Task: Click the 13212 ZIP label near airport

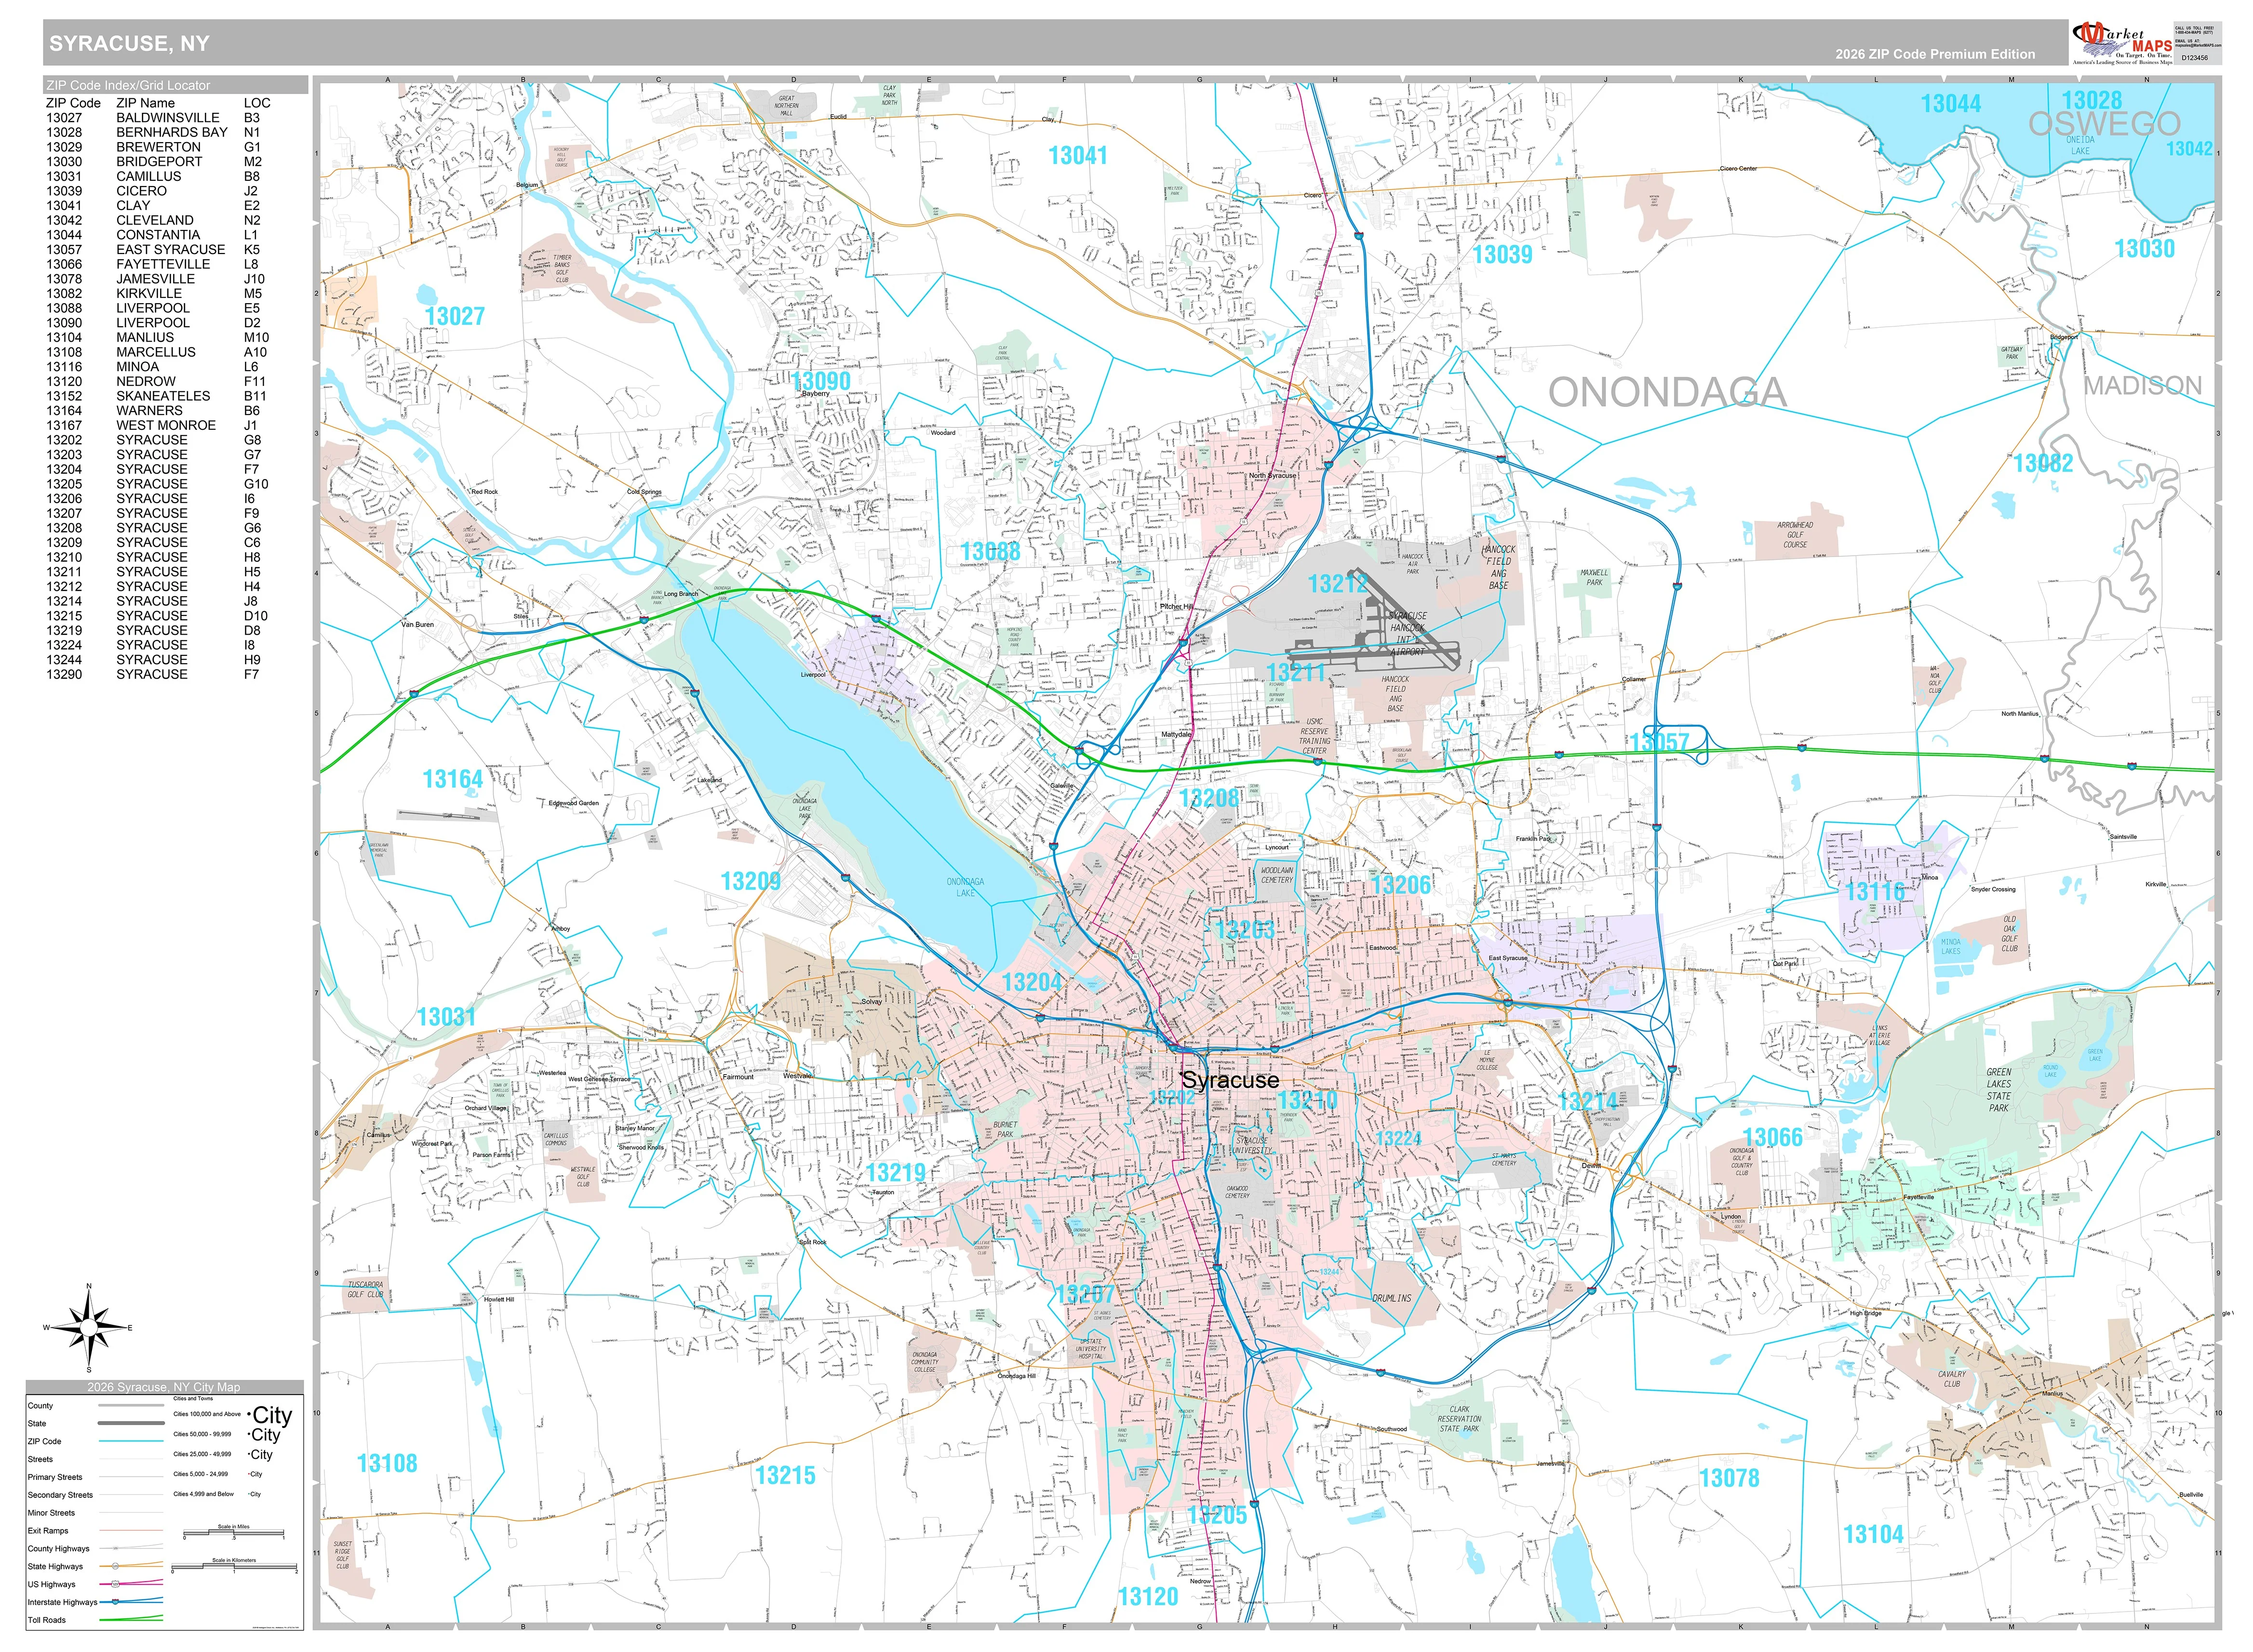Action: 1337,583
